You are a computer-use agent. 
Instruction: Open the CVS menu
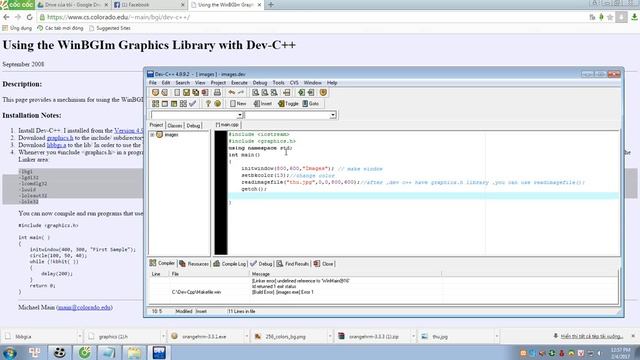coord(294,83)
